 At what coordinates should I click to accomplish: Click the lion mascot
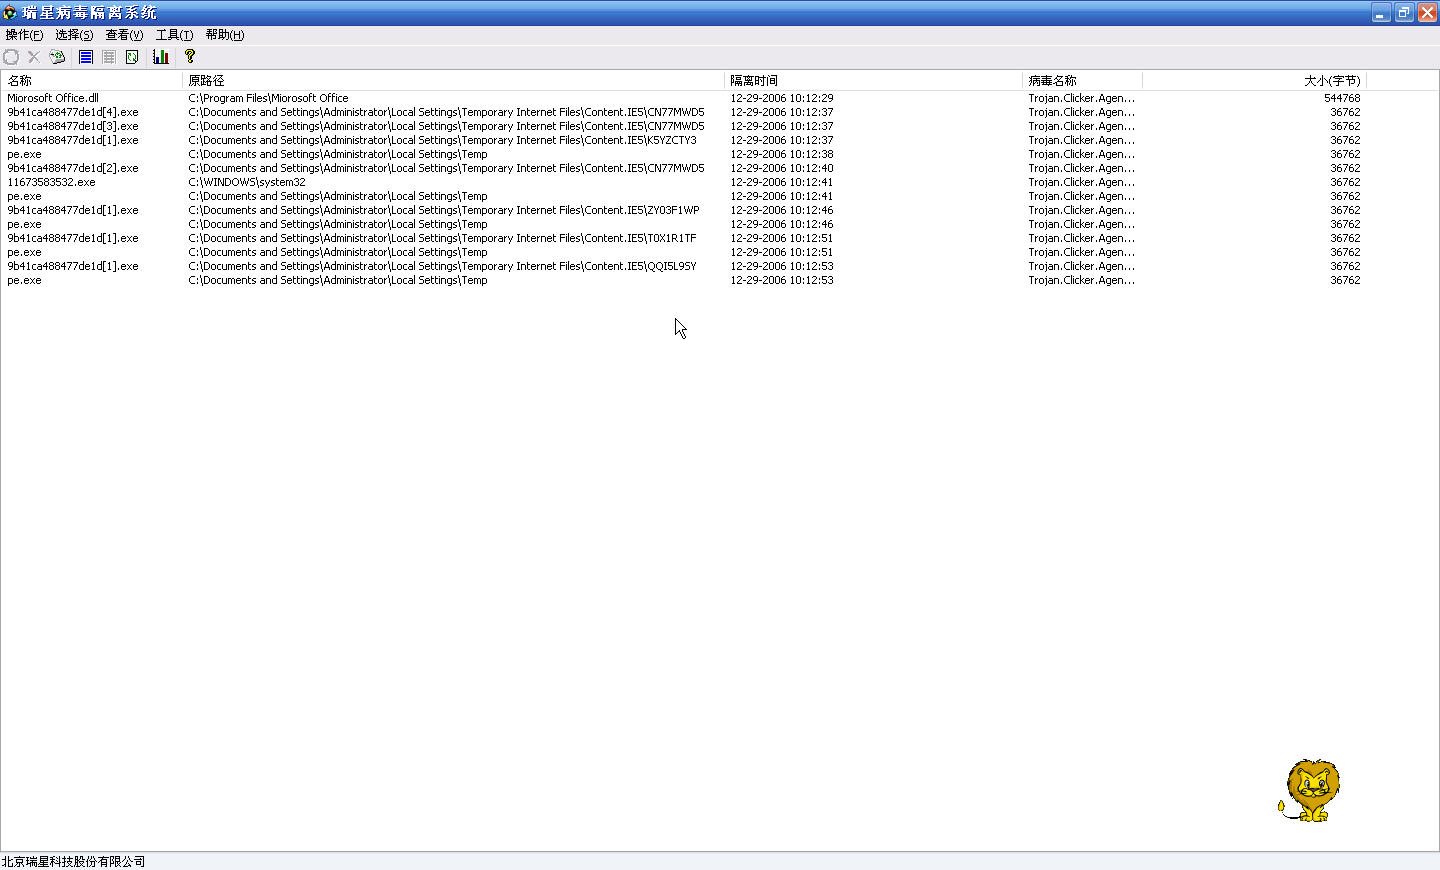coord(1309,790)
